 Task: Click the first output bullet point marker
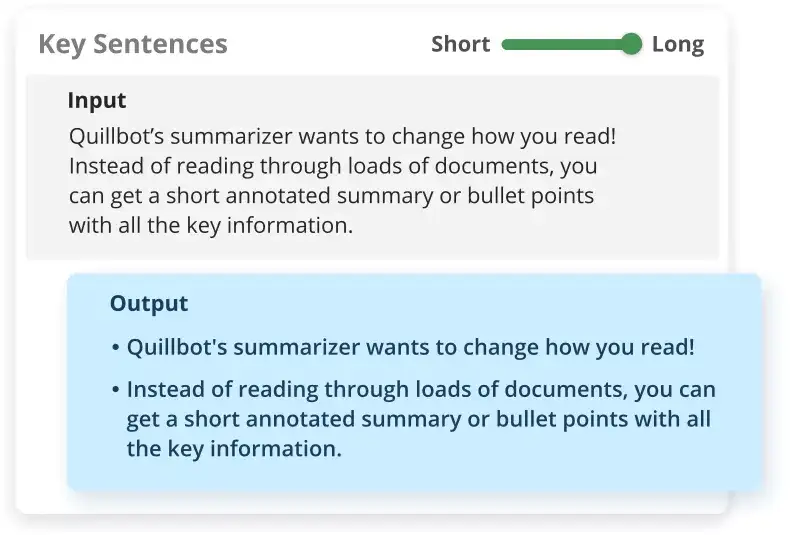coord(116,349)
